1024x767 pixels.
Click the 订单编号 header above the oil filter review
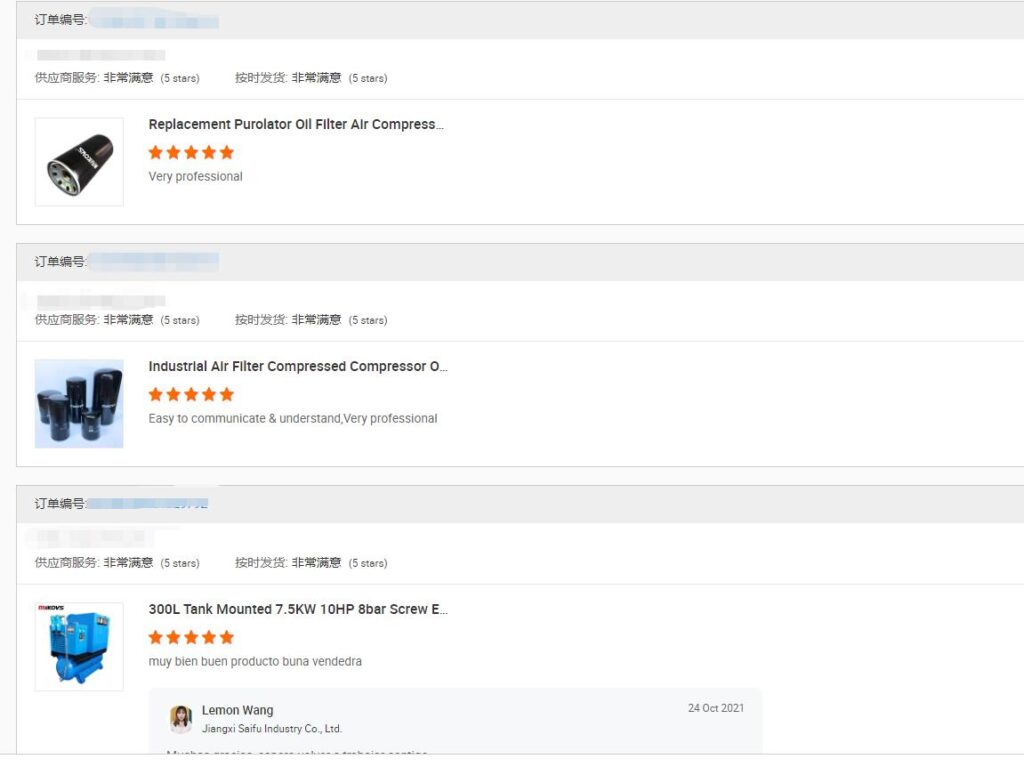60,20
